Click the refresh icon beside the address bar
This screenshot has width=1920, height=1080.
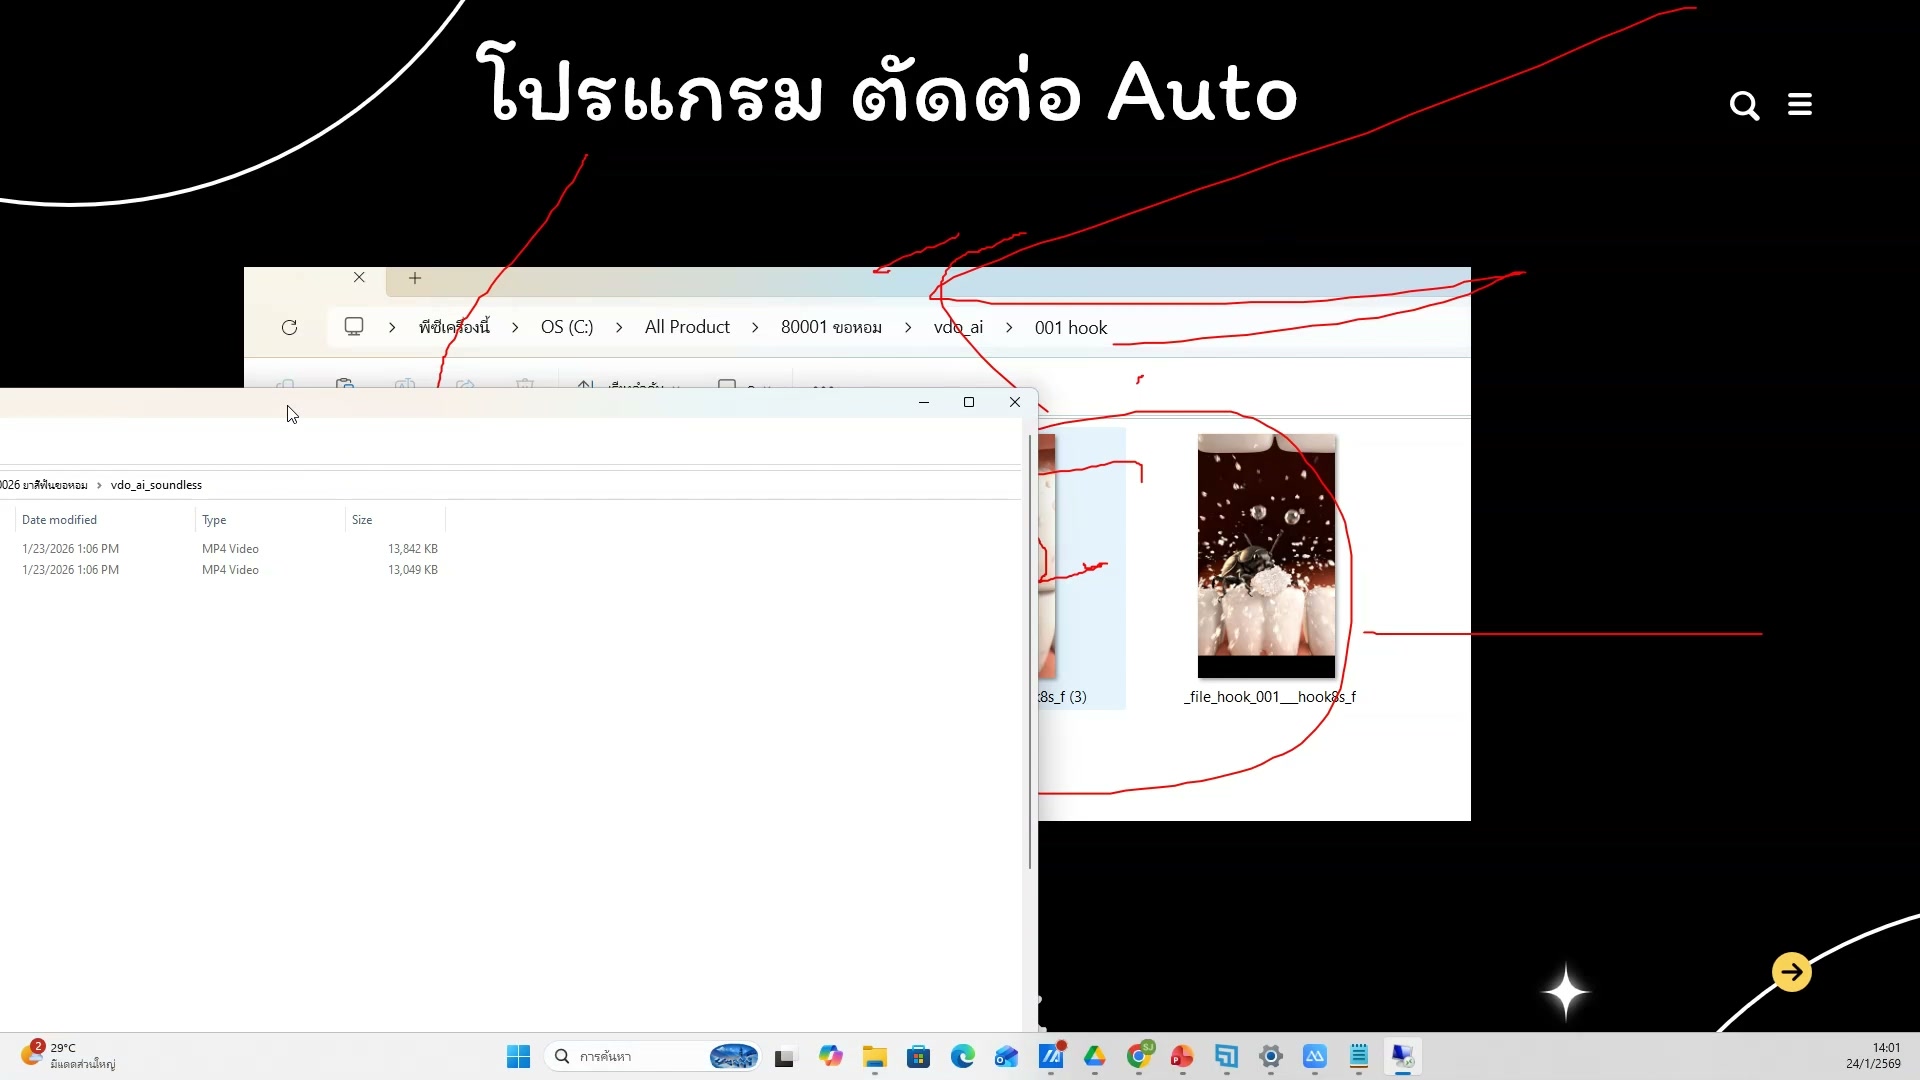click(x=288, y=327)
